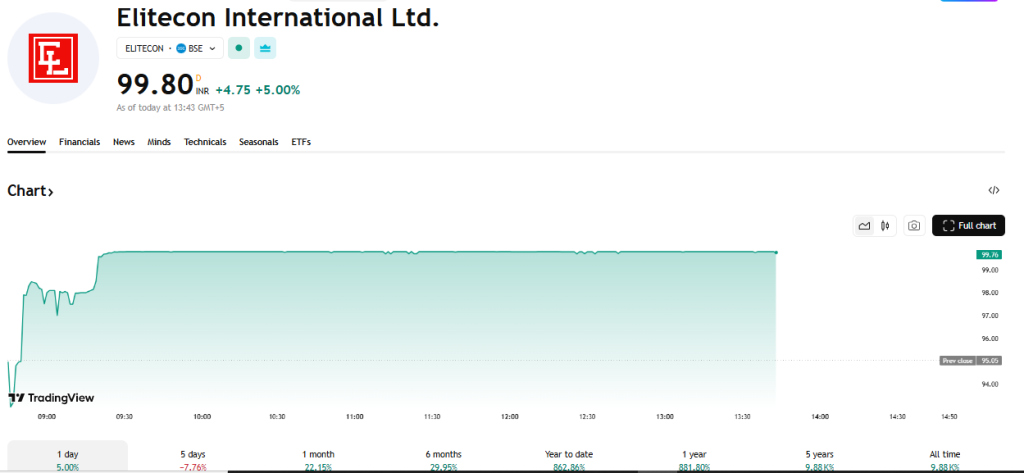Open the ELITECON BSE symbol dropdown
This screenshot has height=473, width=1024.
click(x=170, y=48)
